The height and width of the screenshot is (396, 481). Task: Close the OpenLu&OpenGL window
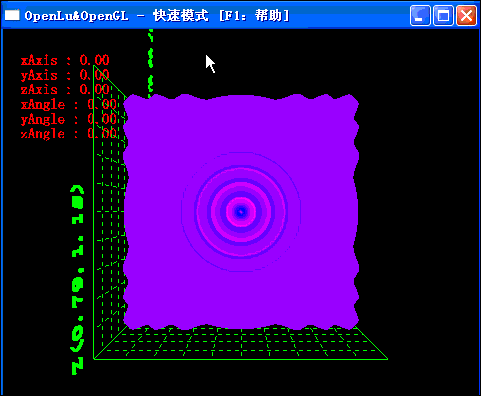[x=466, y=15]
